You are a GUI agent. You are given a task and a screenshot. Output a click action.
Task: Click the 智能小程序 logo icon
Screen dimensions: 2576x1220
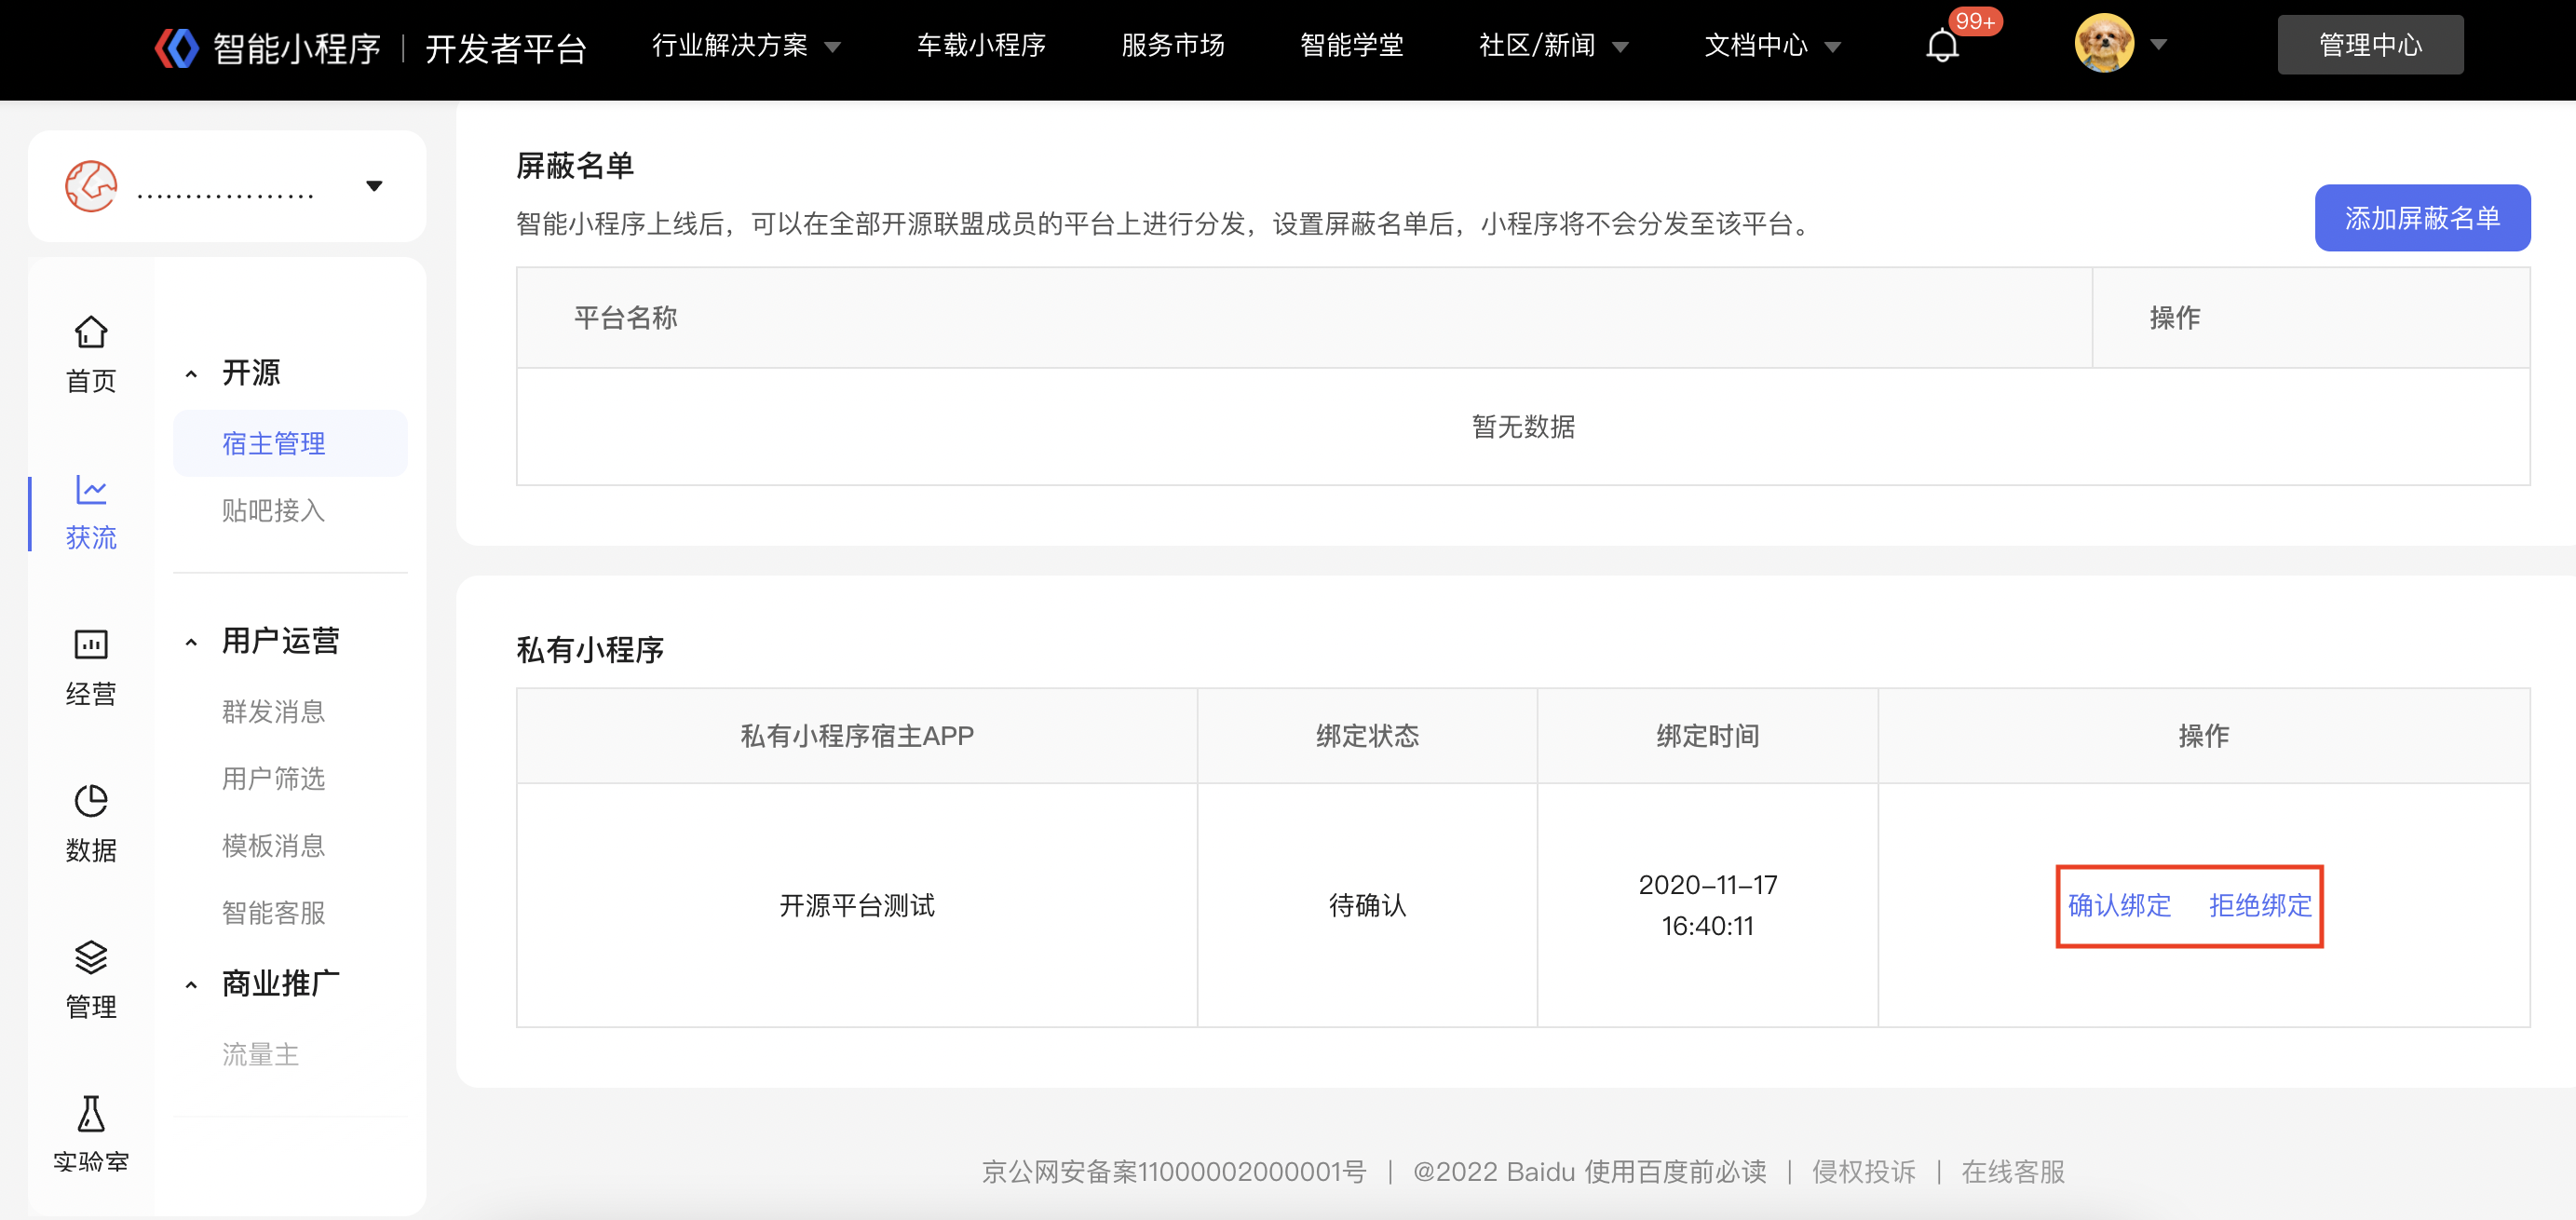(177, 47)
